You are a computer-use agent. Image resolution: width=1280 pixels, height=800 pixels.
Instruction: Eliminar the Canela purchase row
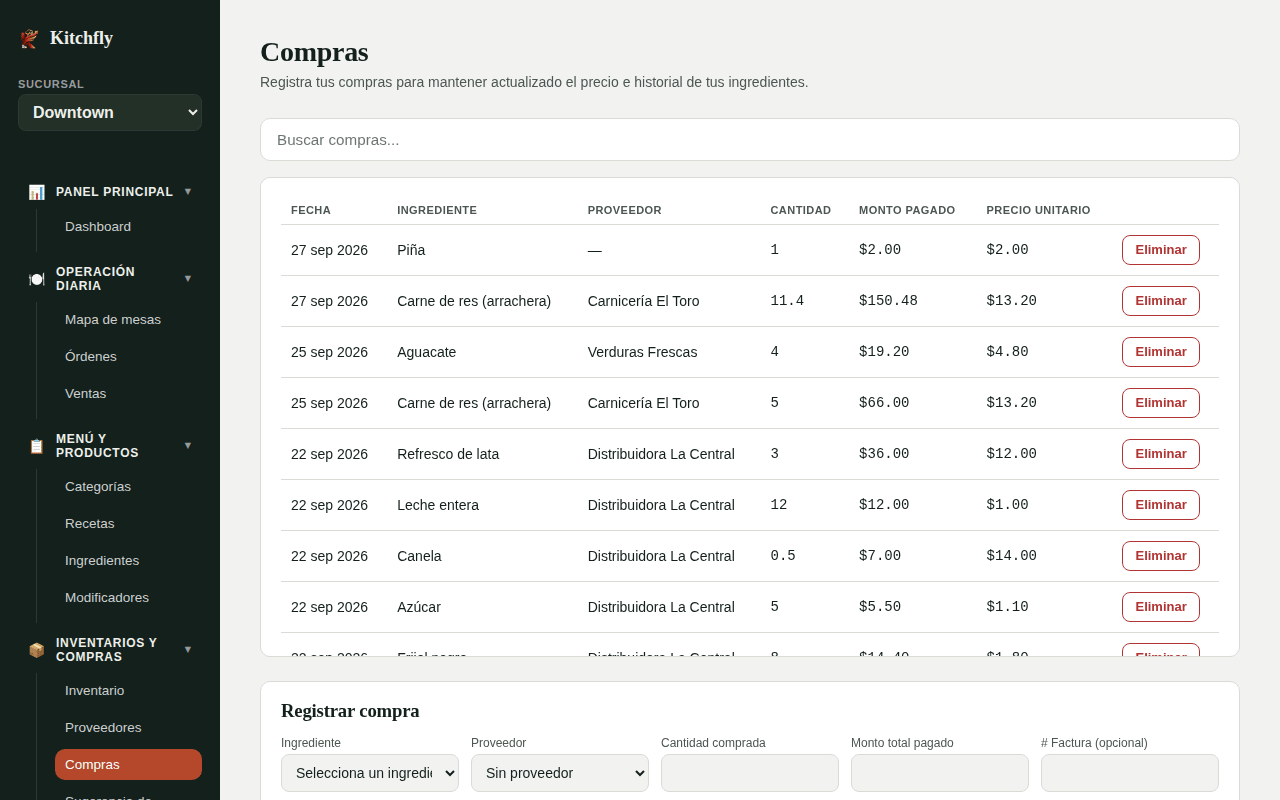1160,556
